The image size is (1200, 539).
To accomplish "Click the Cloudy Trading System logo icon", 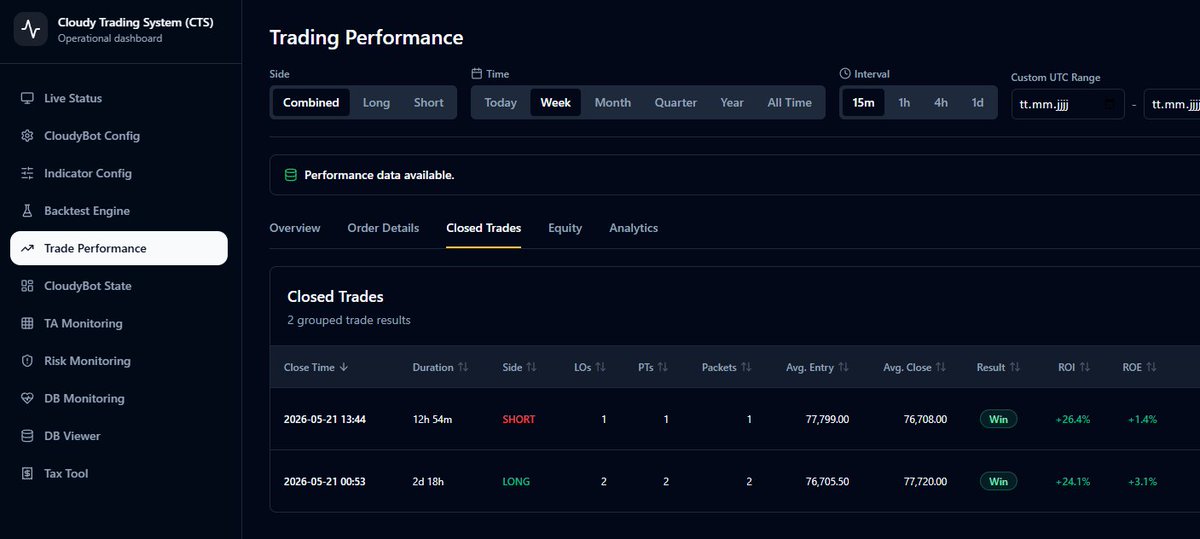I will tap(31, 30).
